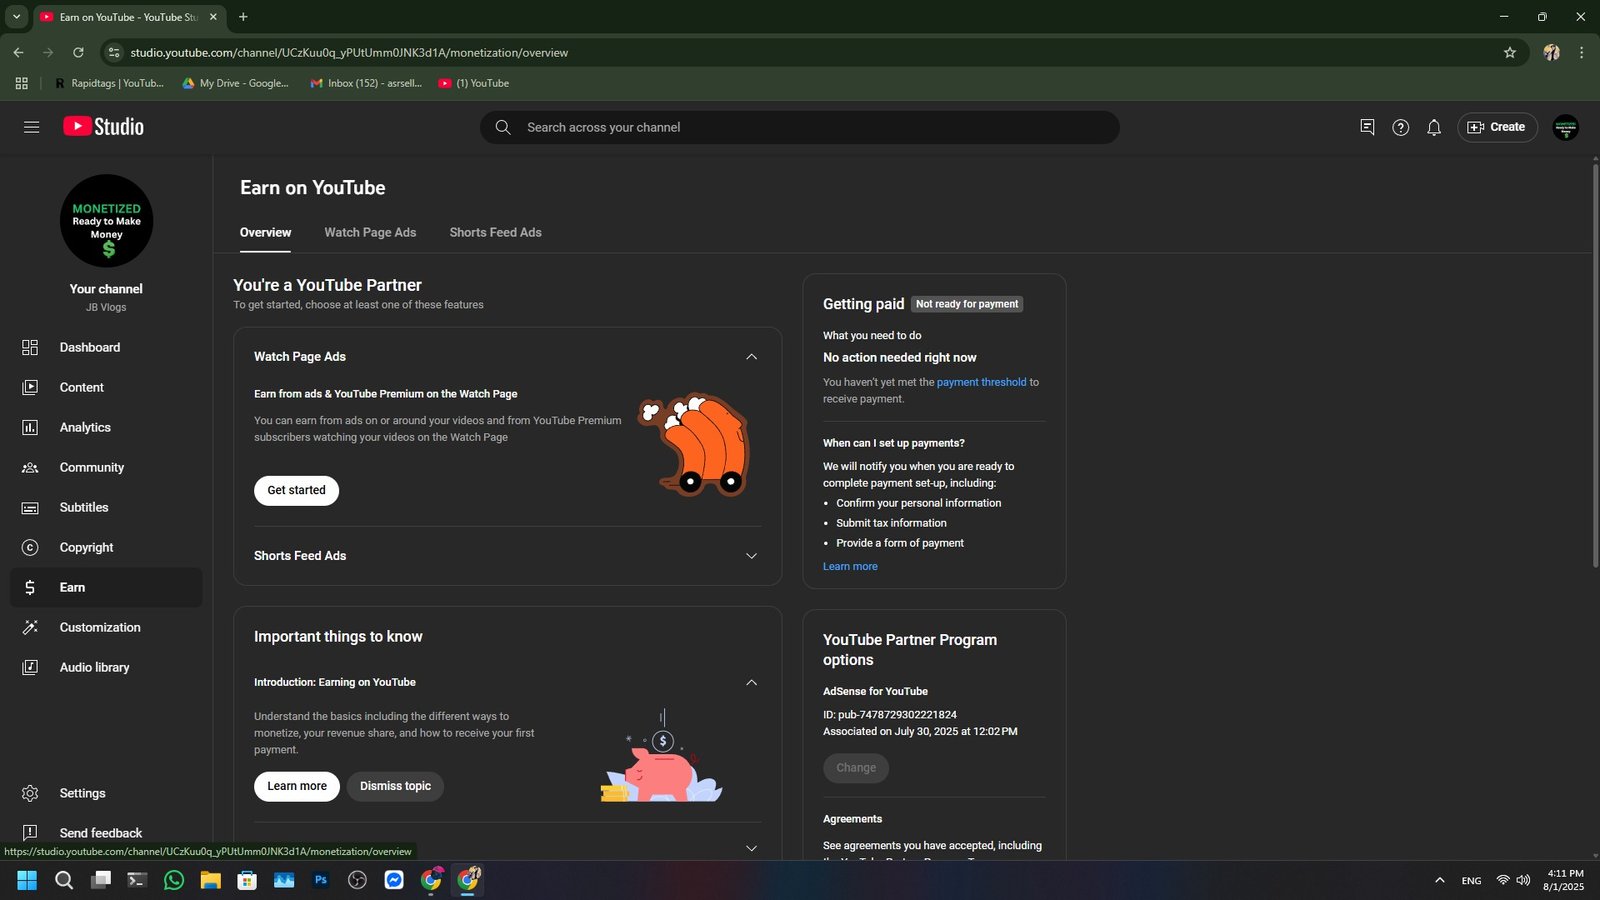Open the payment threshold link

(981, 382)
